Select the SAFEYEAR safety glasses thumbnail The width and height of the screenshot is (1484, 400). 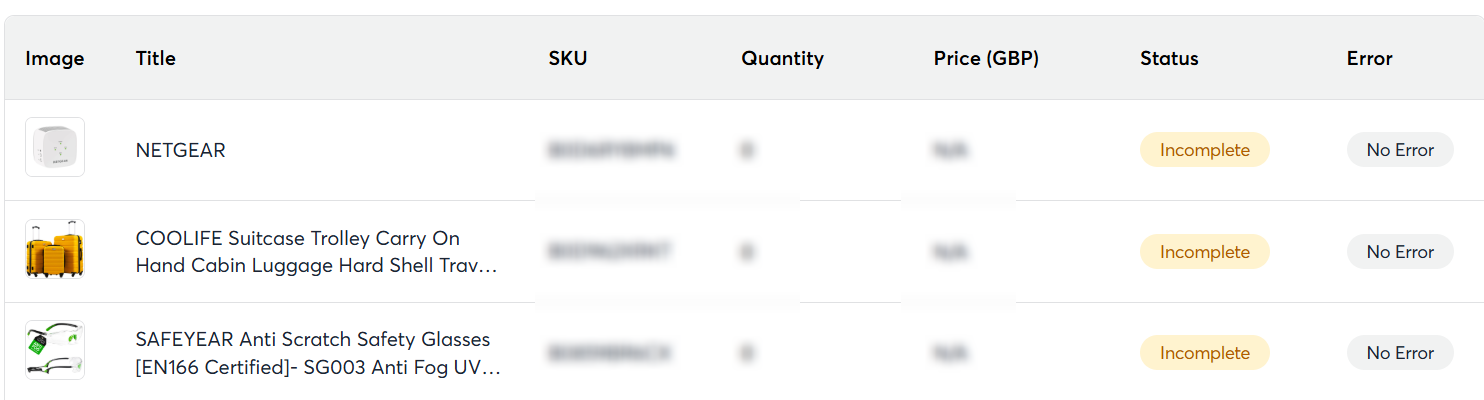[55, 351]
